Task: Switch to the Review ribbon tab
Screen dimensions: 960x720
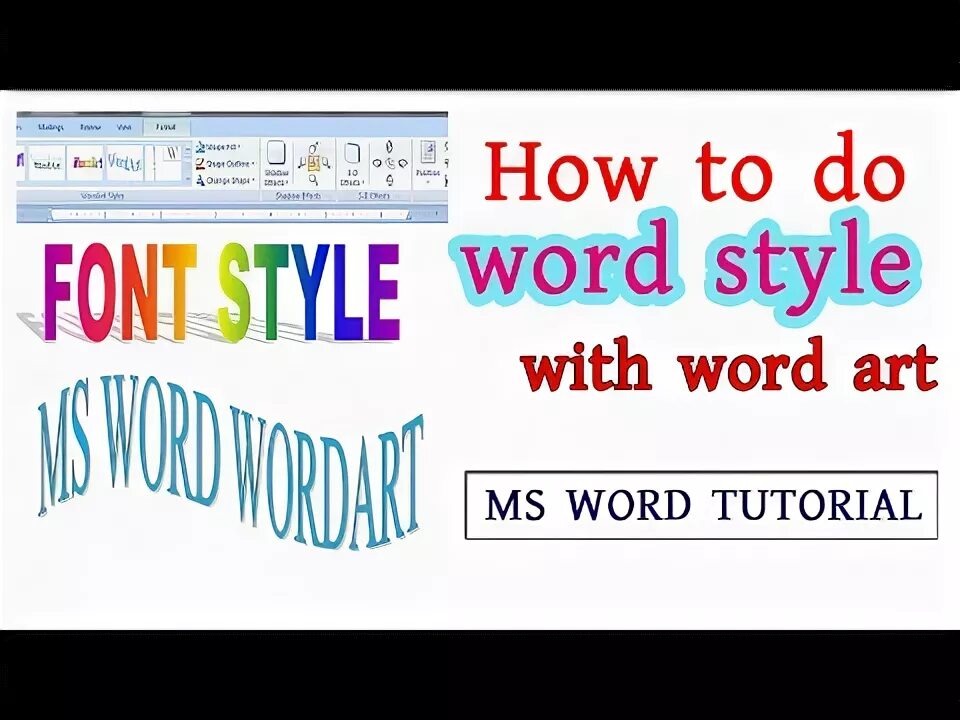Action: click(x=91, y=127)
